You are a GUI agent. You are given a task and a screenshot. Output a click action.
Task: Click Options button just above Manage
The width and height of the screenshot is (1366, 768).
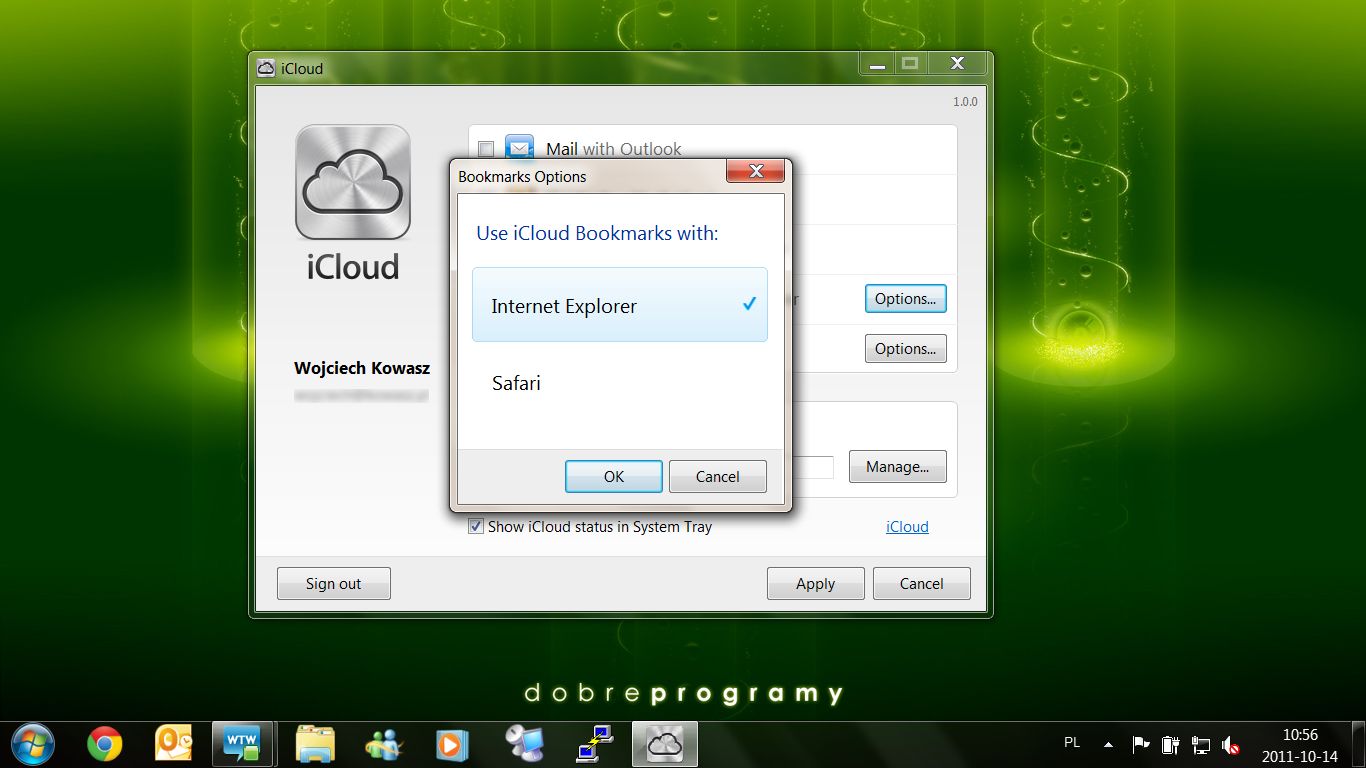pyautogui.click(x=905, y=348)
